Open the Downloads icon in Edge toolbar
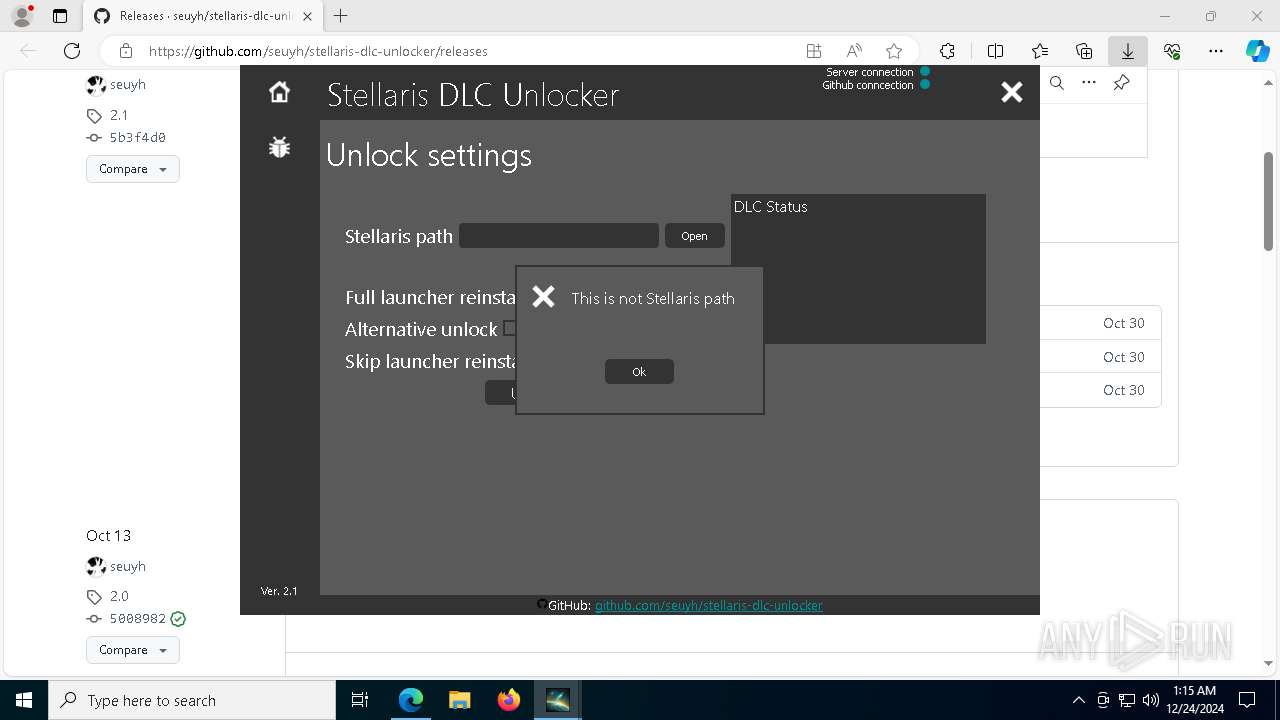The height and width of the screenshot is (720, 1280). (x=1128, y=51)
